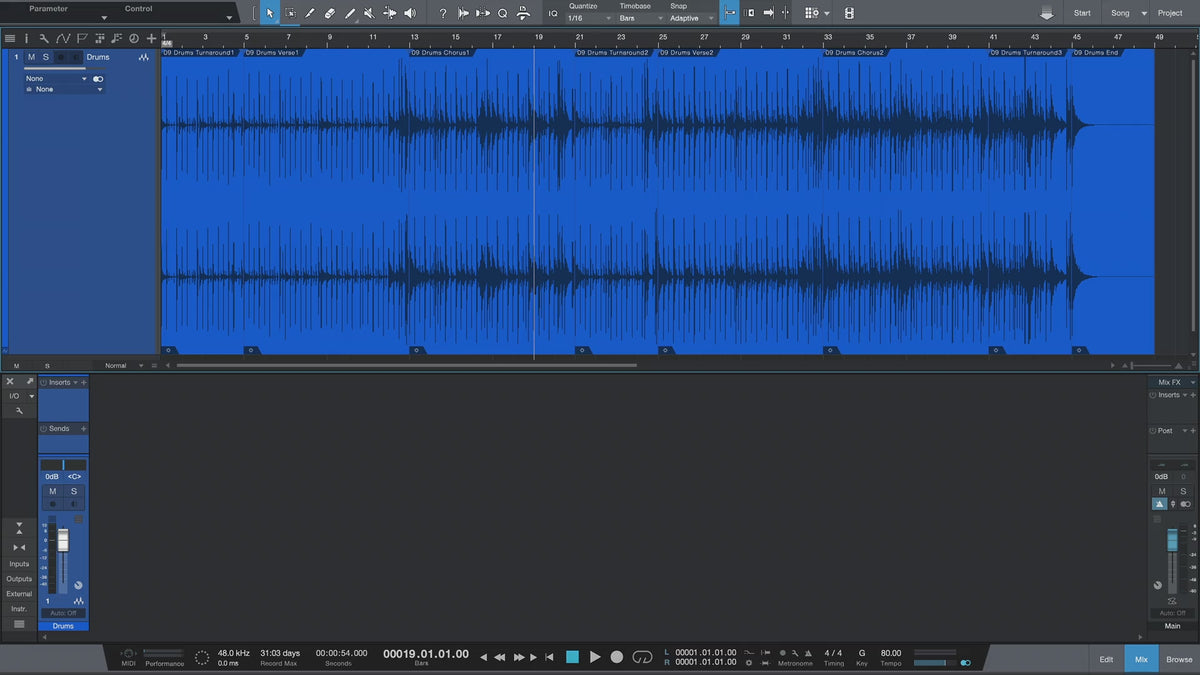Select the Eraser tool
Viewport: 1200px width, 675px height.
(x=330, y=13)
